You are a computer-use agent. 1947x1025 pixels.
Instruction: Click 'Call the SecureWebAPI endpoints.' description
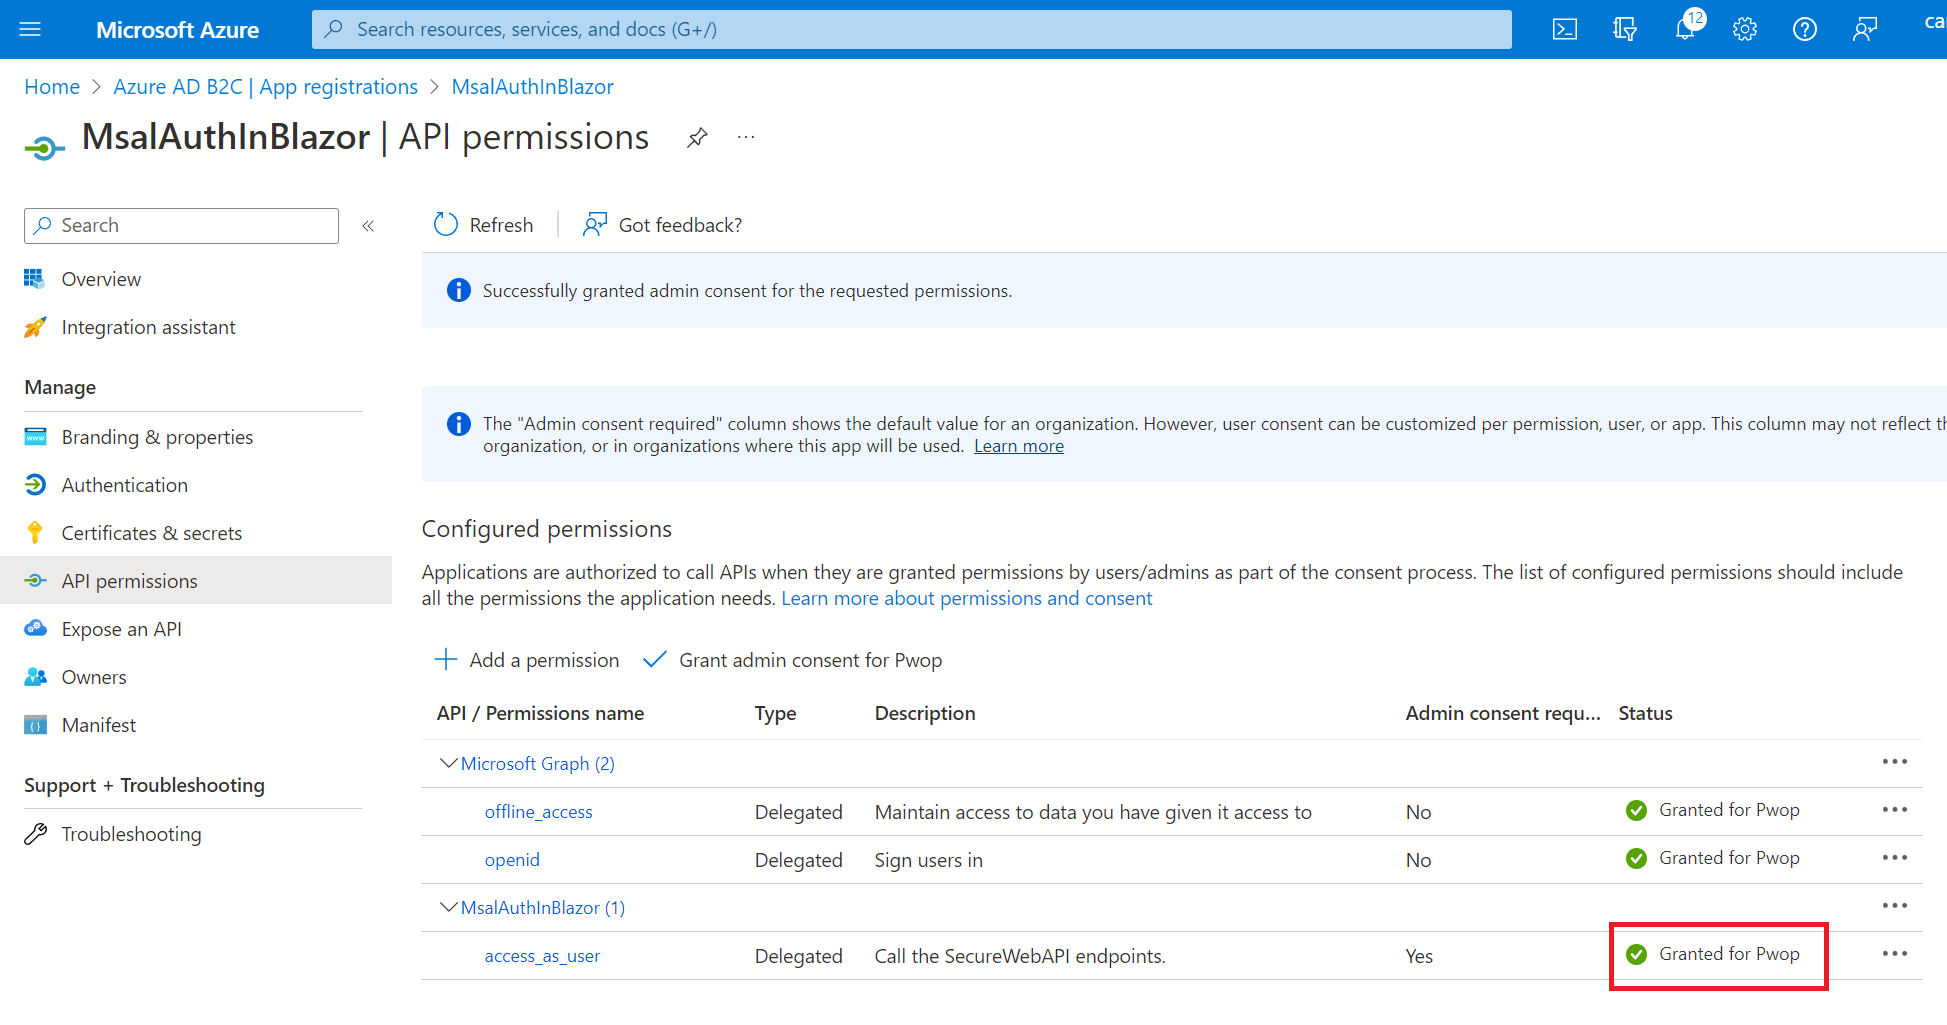(x=1020, y=956)
